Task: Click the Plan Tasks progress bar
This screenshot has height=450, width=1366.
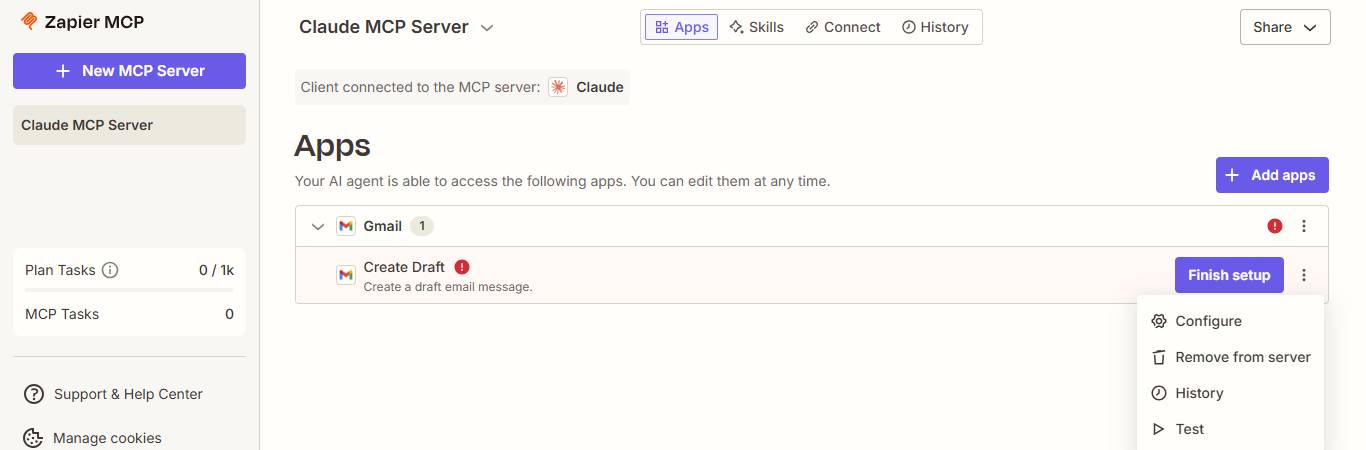Action: pos(129,290)
